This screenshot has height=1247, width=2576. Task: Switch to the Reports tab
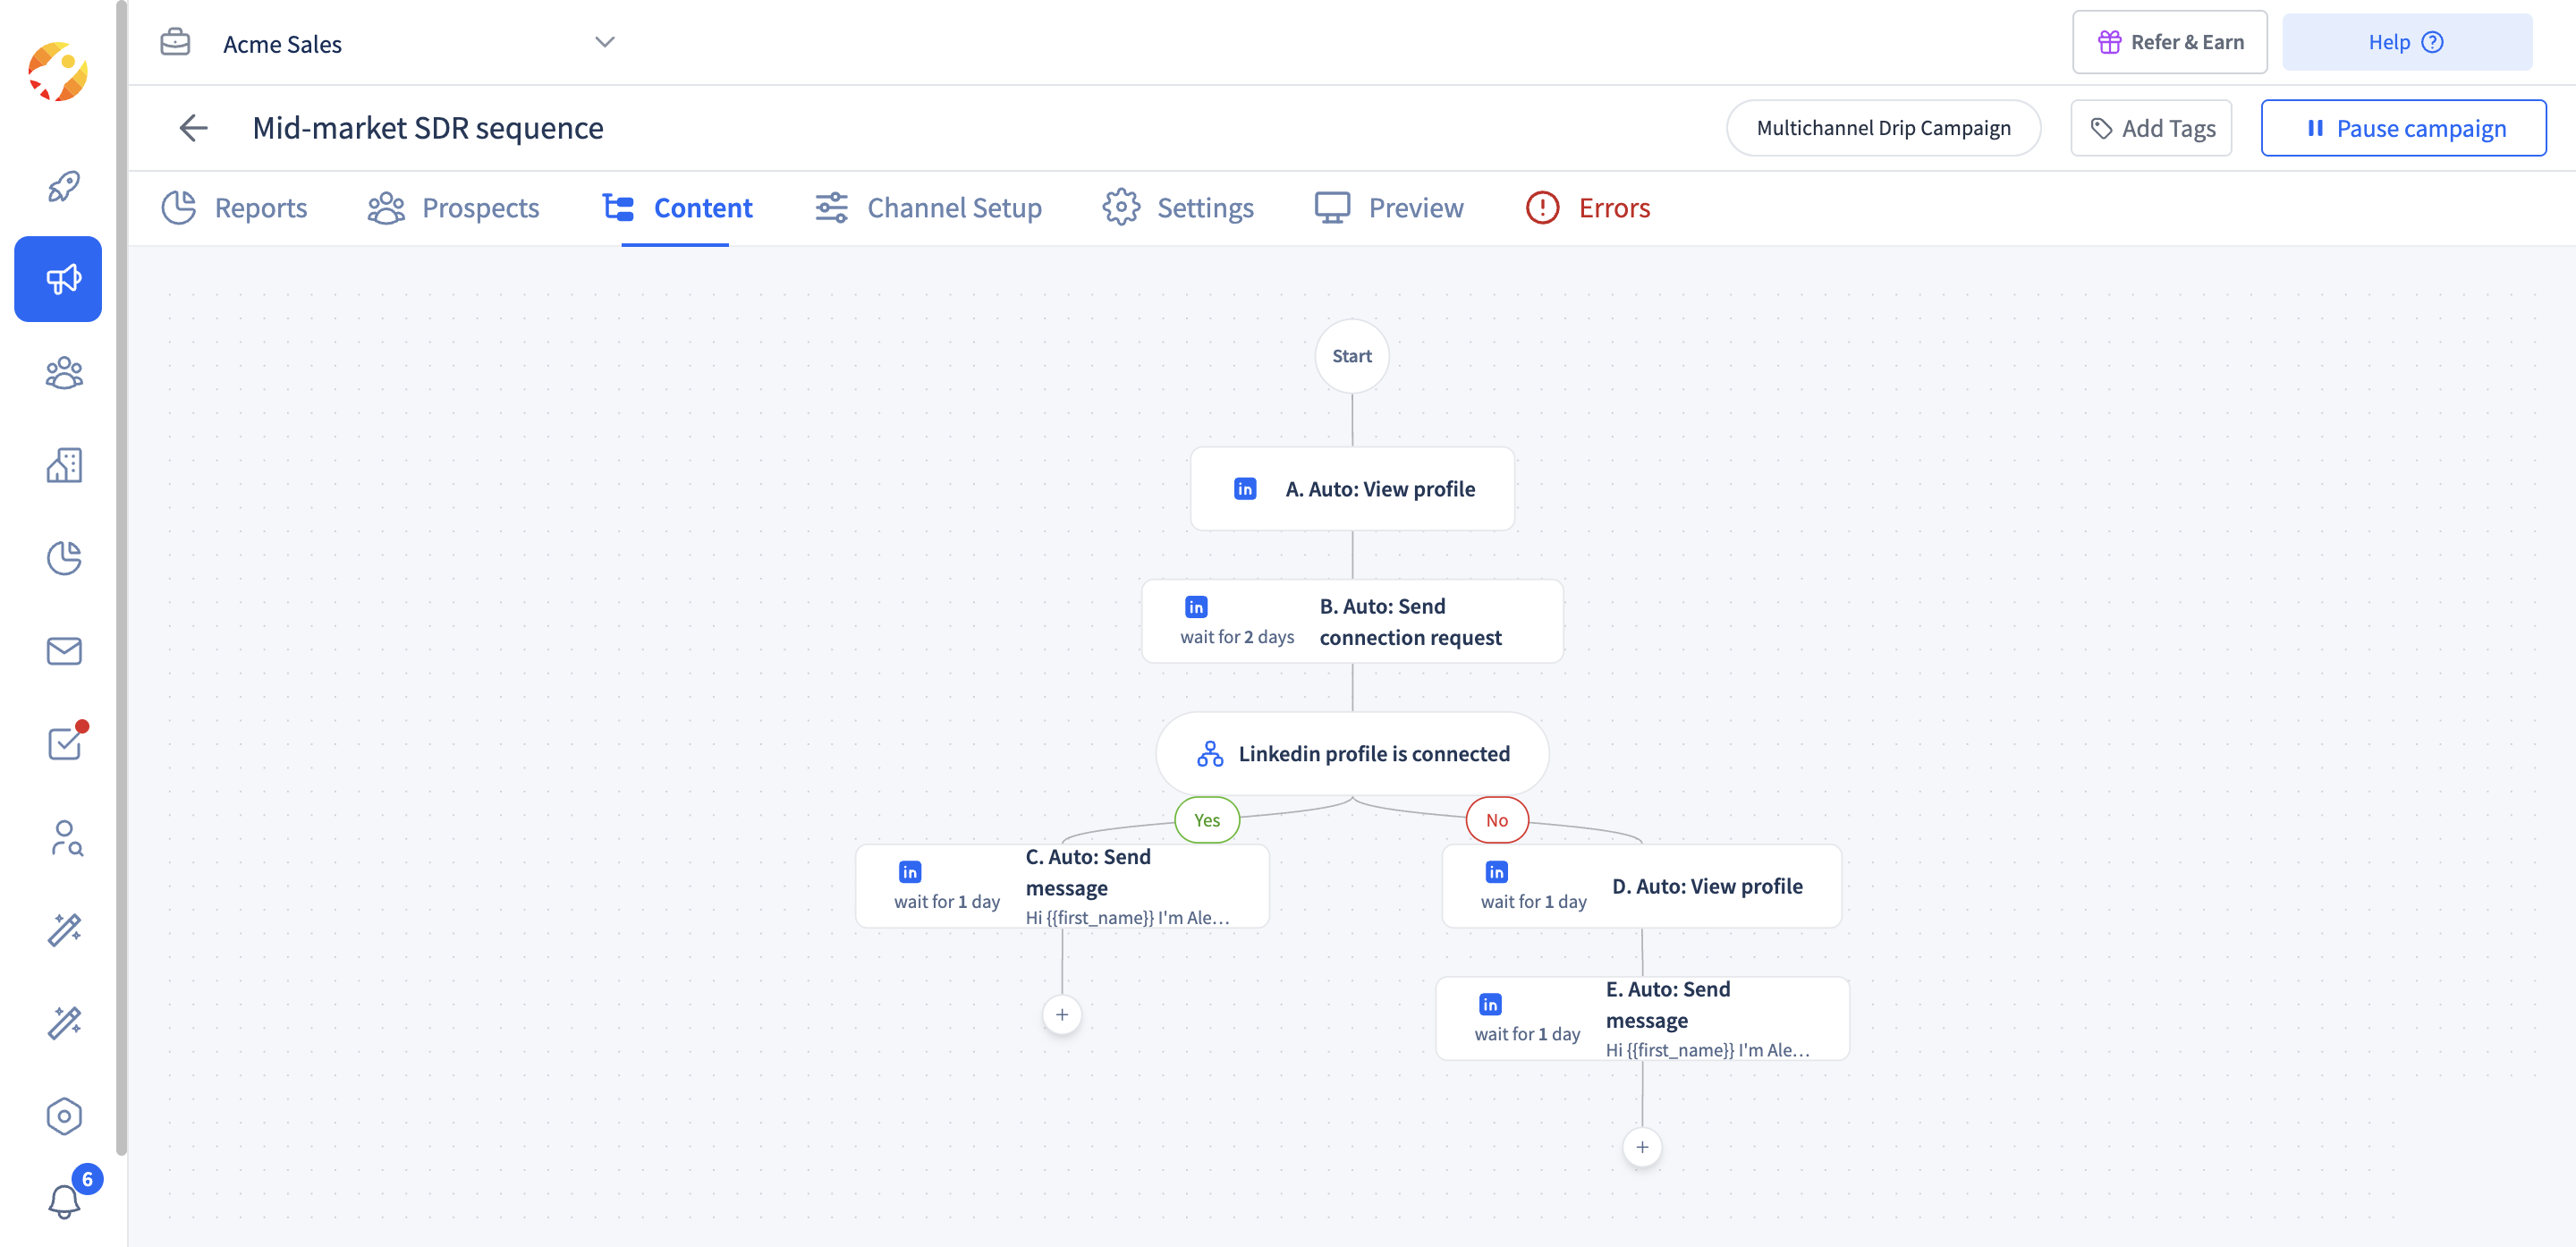click(234, 208)
